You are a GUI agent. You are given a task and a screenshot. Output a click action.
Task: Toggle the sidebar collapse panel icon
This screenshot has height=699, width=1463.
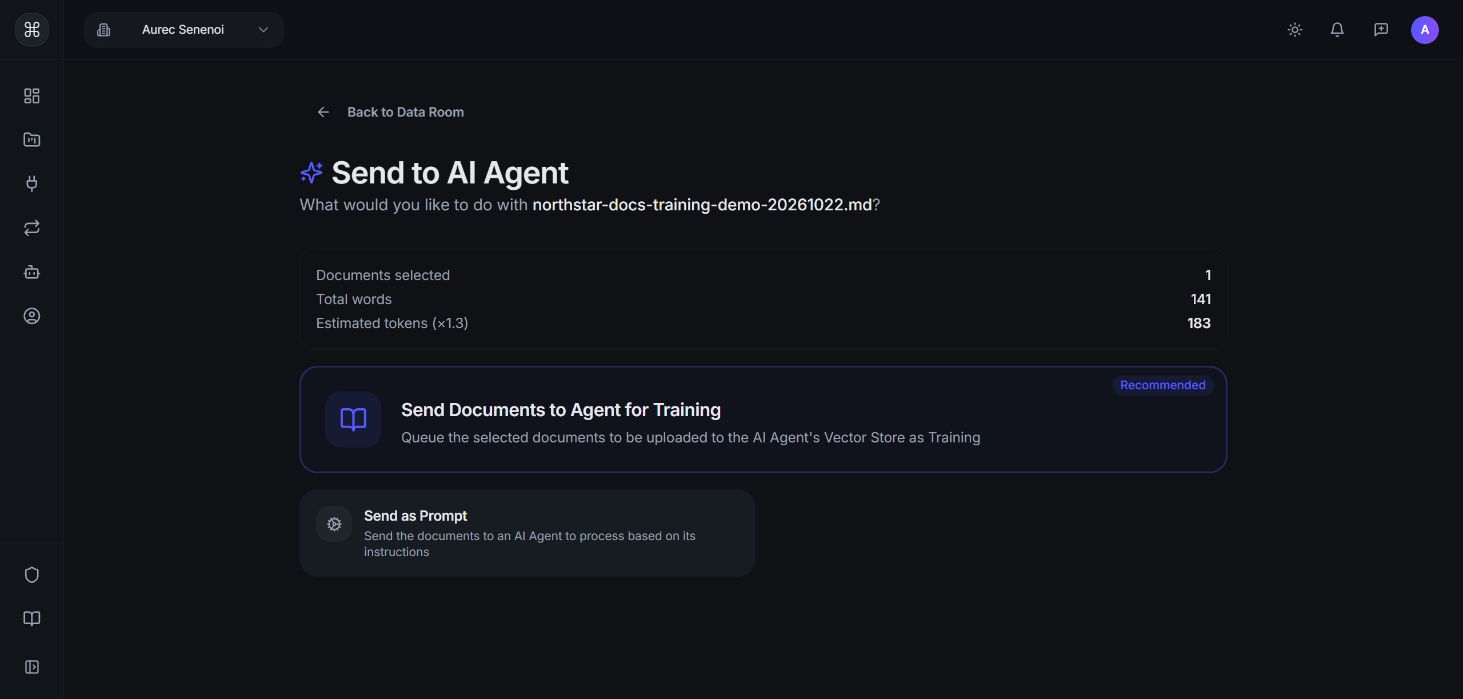pos(32,667)
